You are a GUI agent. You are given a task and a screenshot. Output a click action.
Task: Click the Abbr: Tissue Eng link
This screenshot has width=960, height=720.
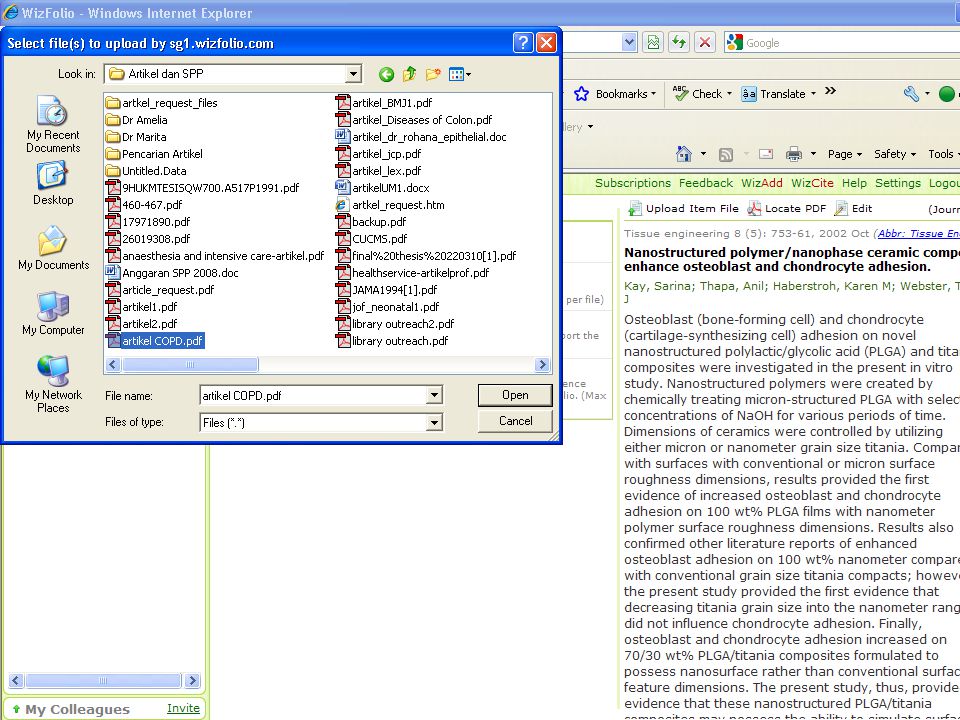tap(918, 233)
